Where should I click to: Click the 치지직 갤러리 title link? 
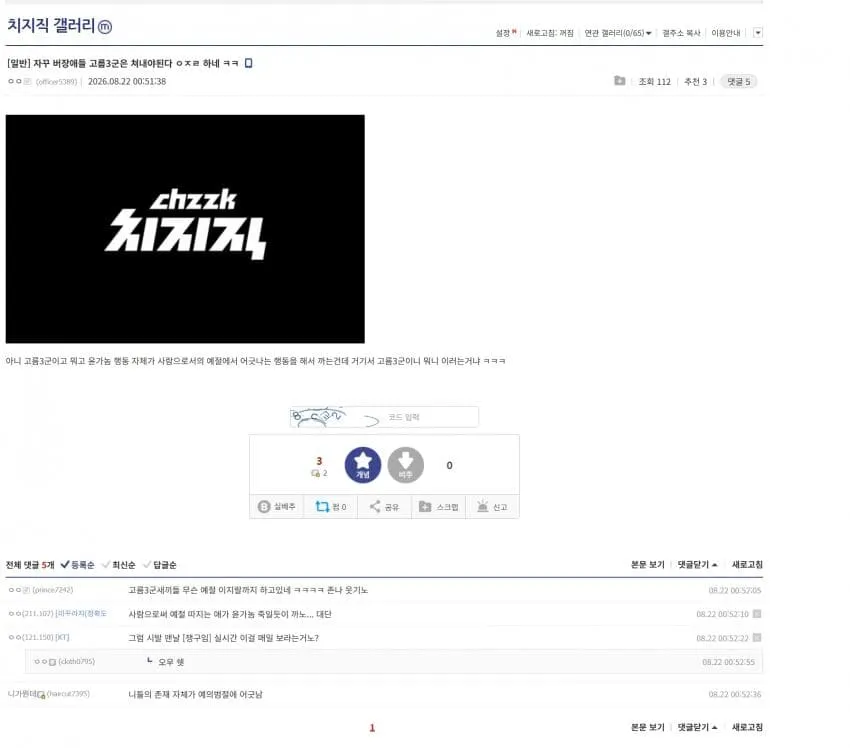coord(51,25)
